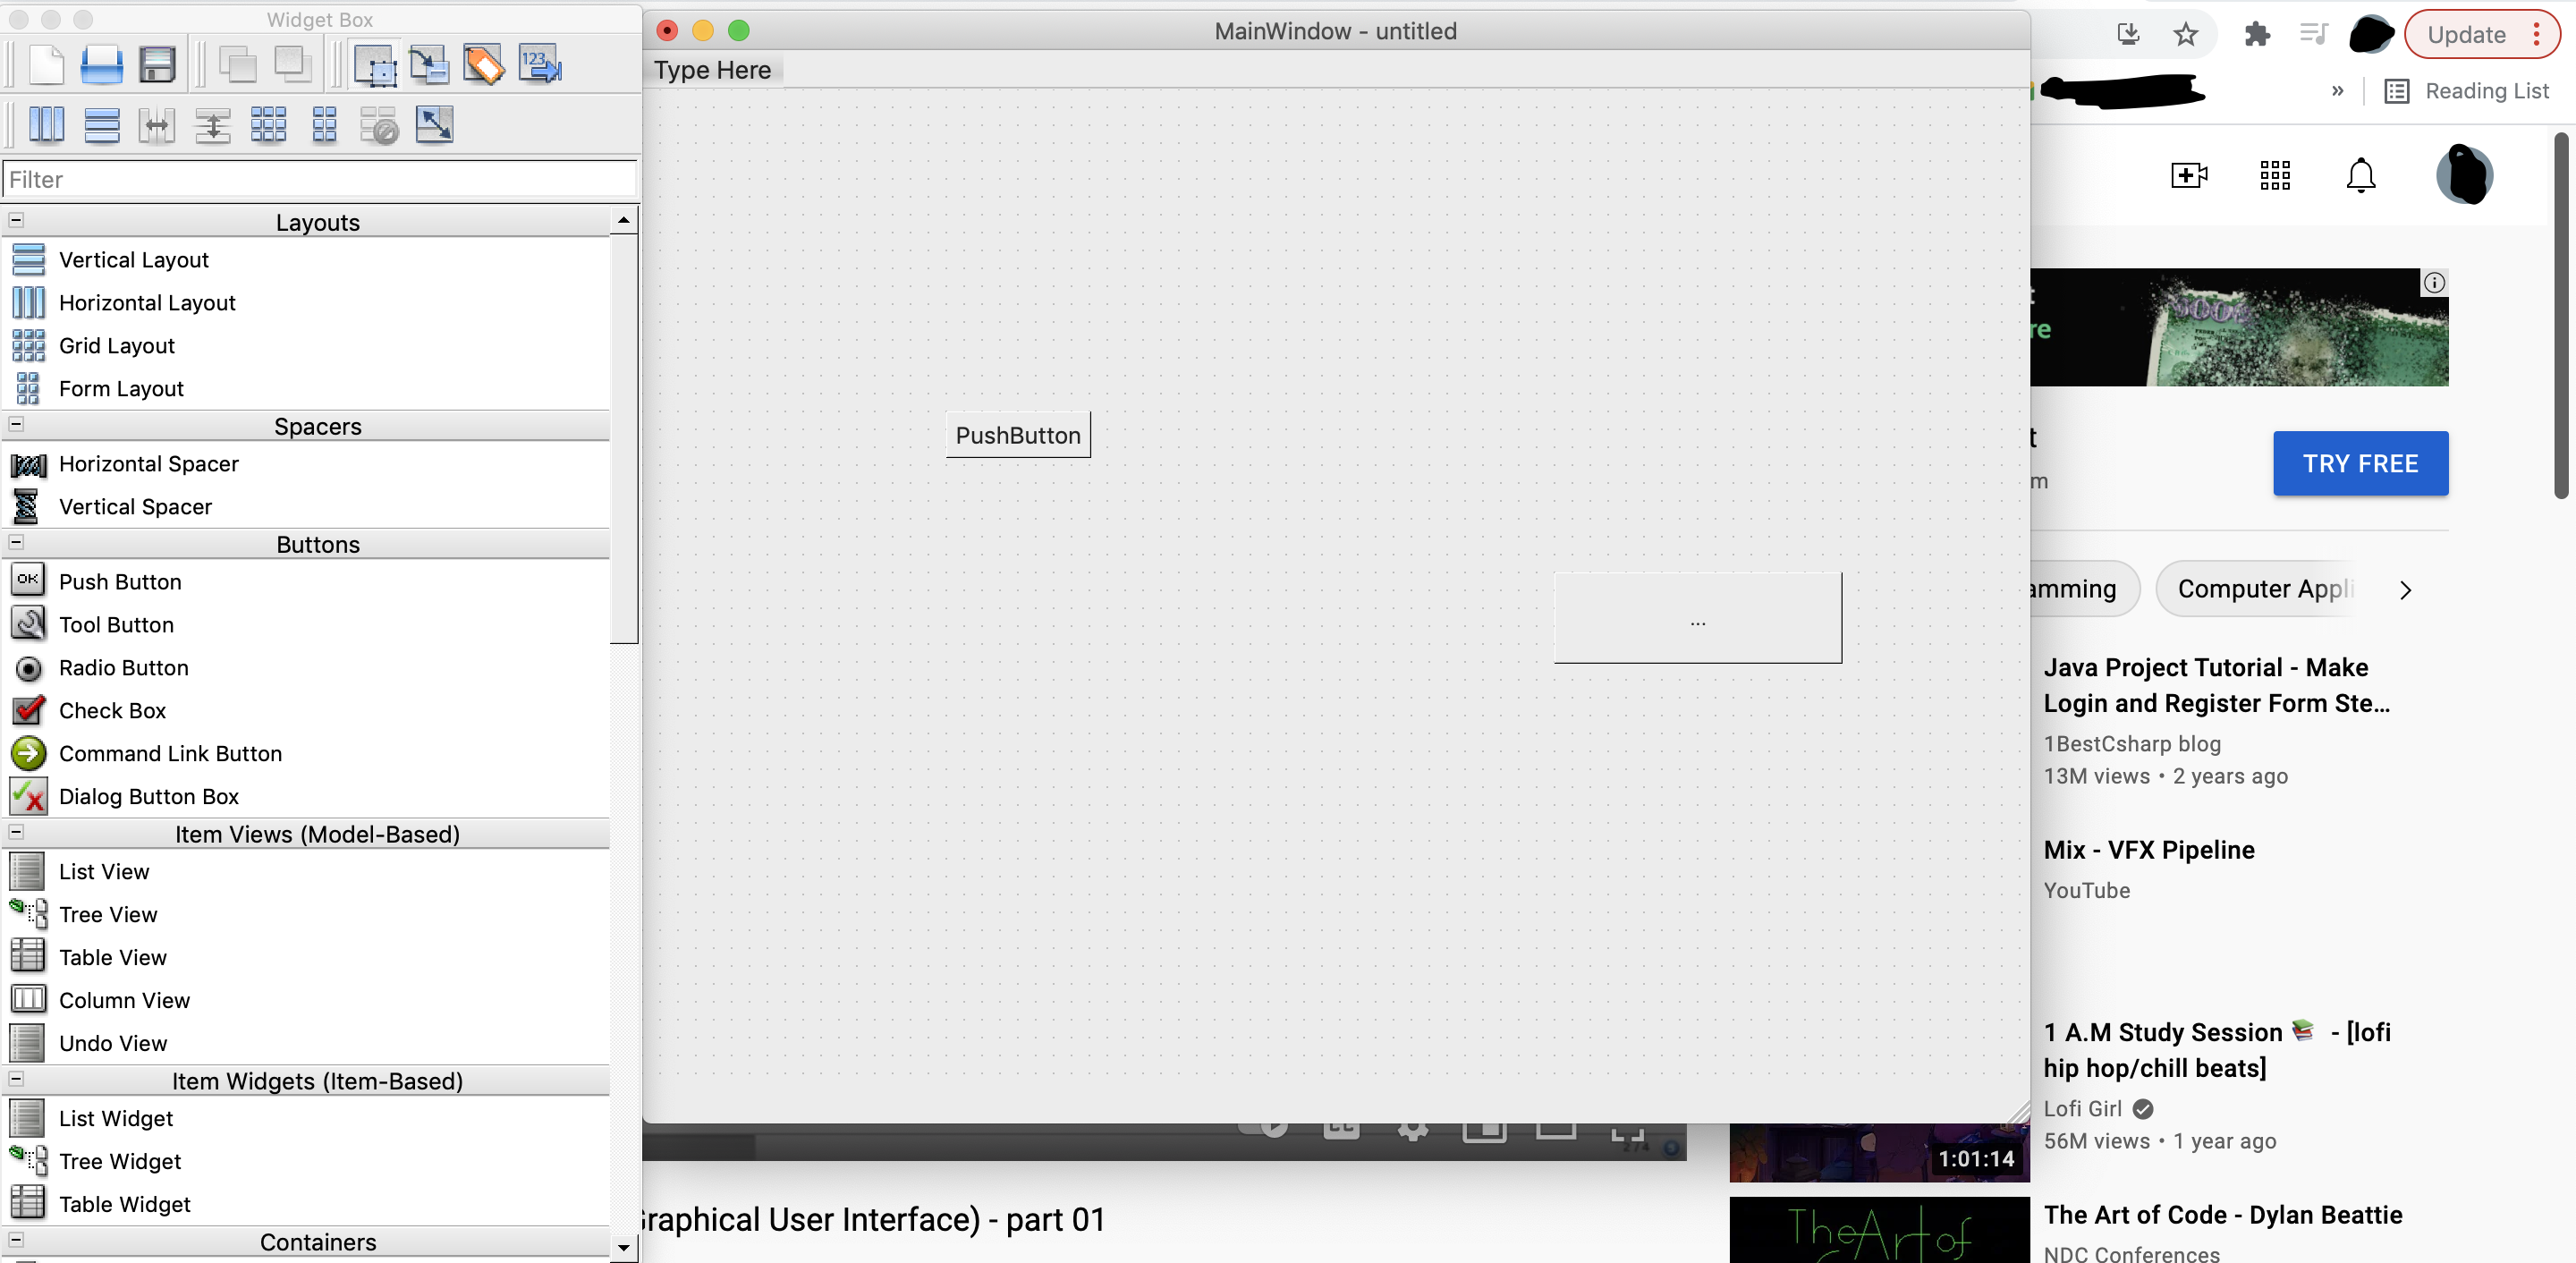
Task: Enable the Form Layout widget
Action: point(120,387)
